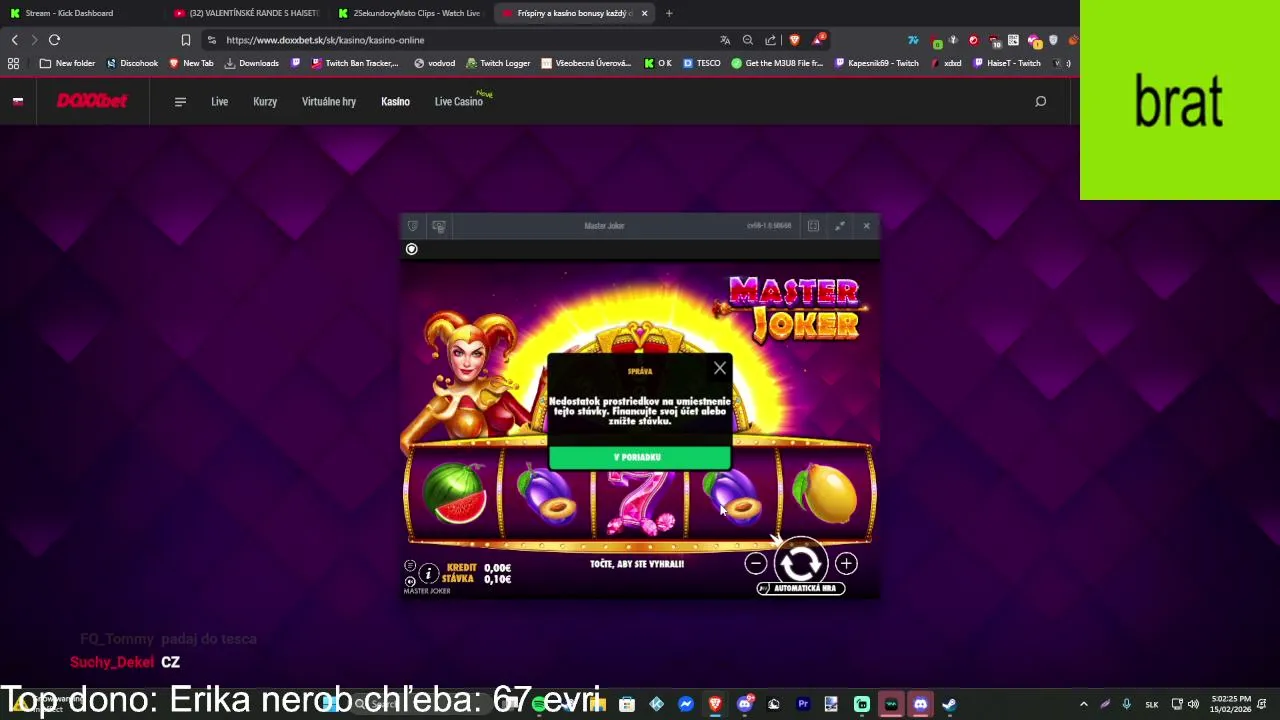Open the Kurzy menu item
Screen dimensions: 1280x720
point(265,101)
